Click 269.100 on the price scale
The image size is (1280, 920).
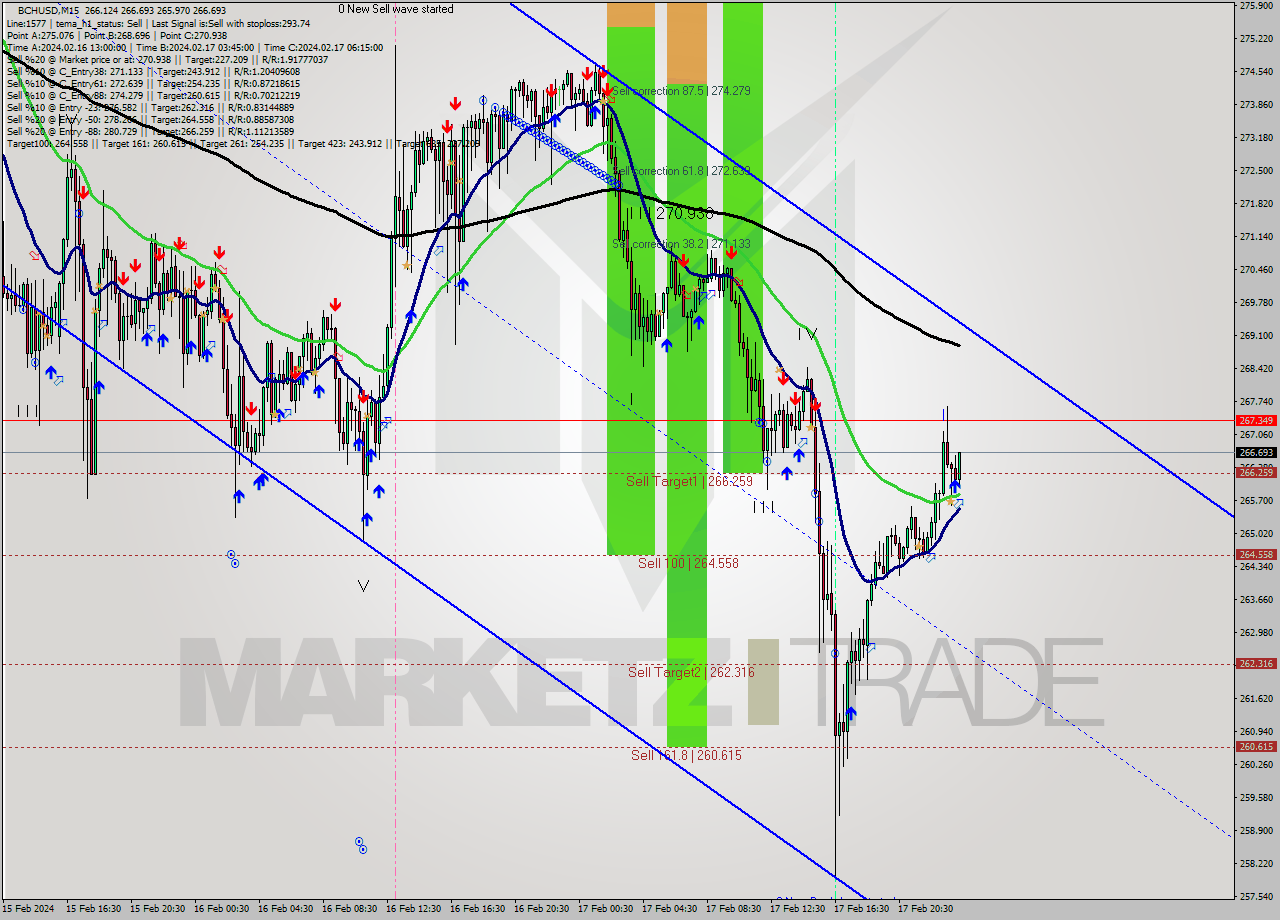point(1256,336)
